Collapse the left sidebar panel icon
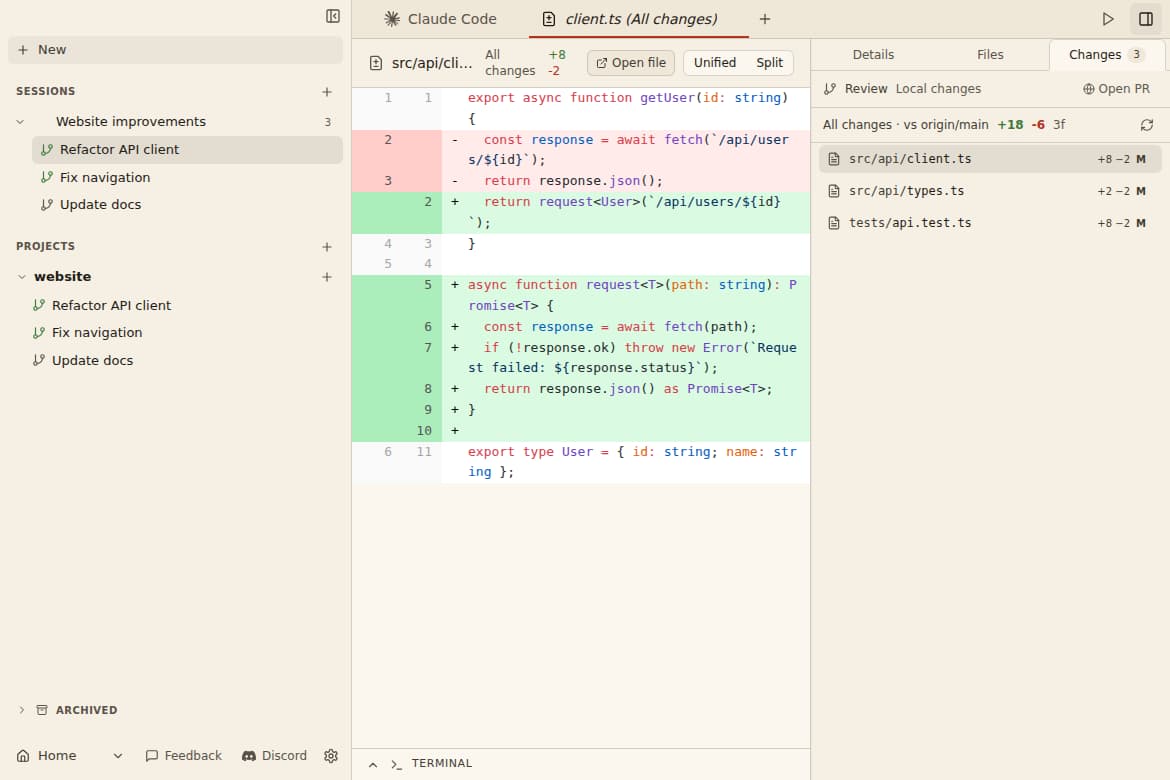1170x780 pixels. pos(333,16)
